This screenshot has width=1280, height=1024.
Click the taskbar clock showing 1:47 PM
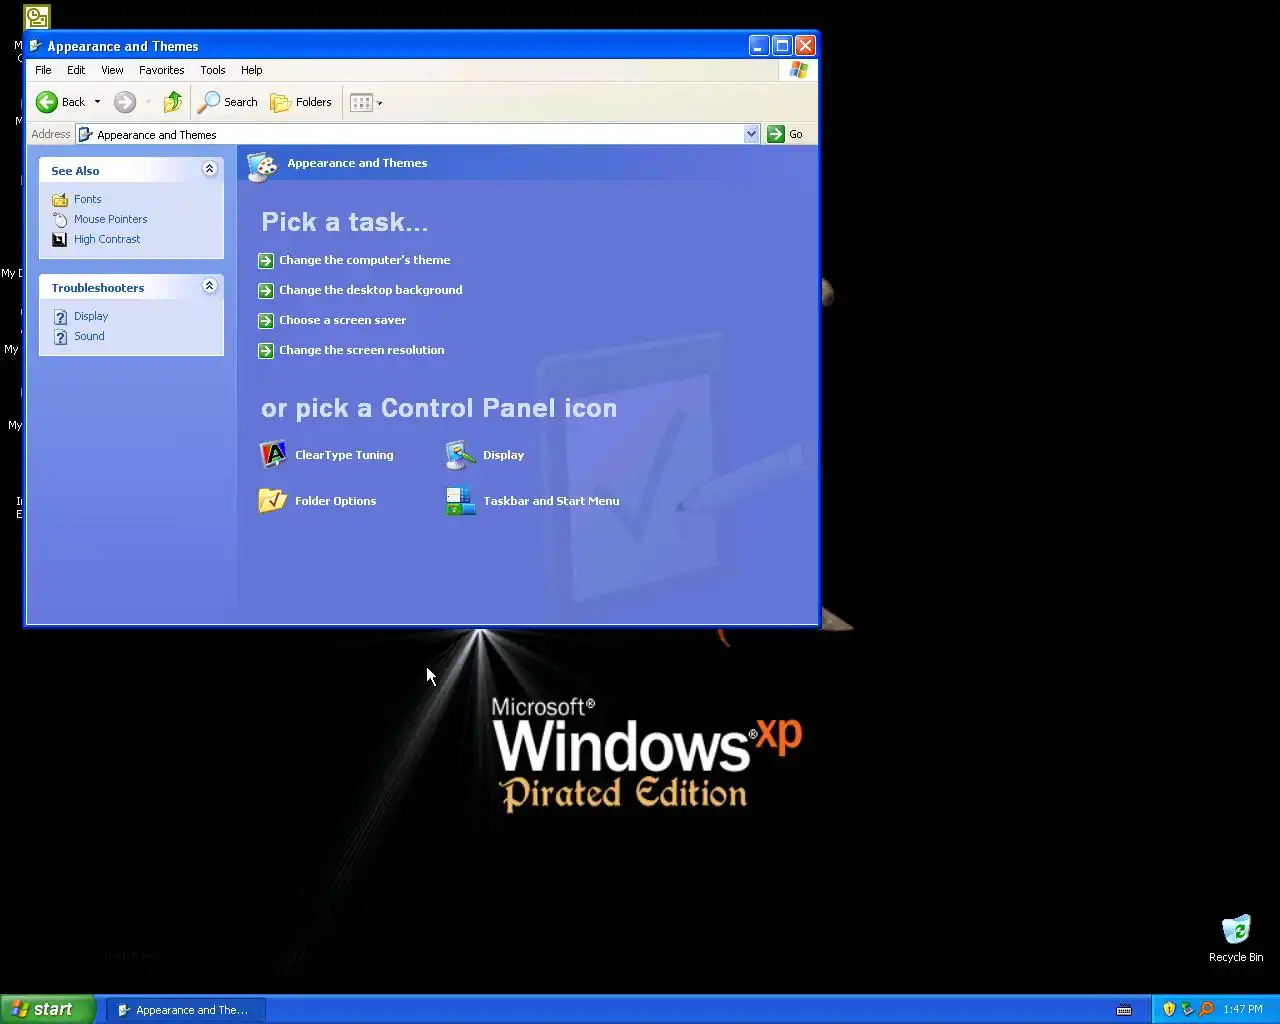[x=1243, y=1009]
